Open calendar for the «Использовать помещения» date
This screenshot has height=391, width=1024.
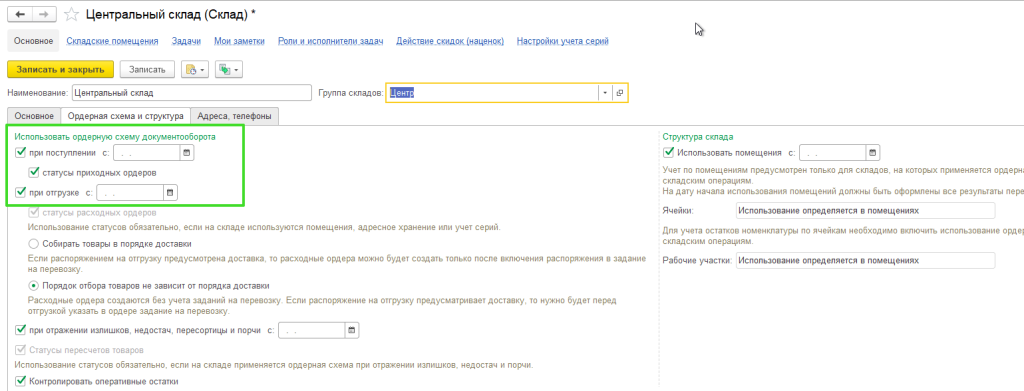pyautogui.click(x=872, y=153)
